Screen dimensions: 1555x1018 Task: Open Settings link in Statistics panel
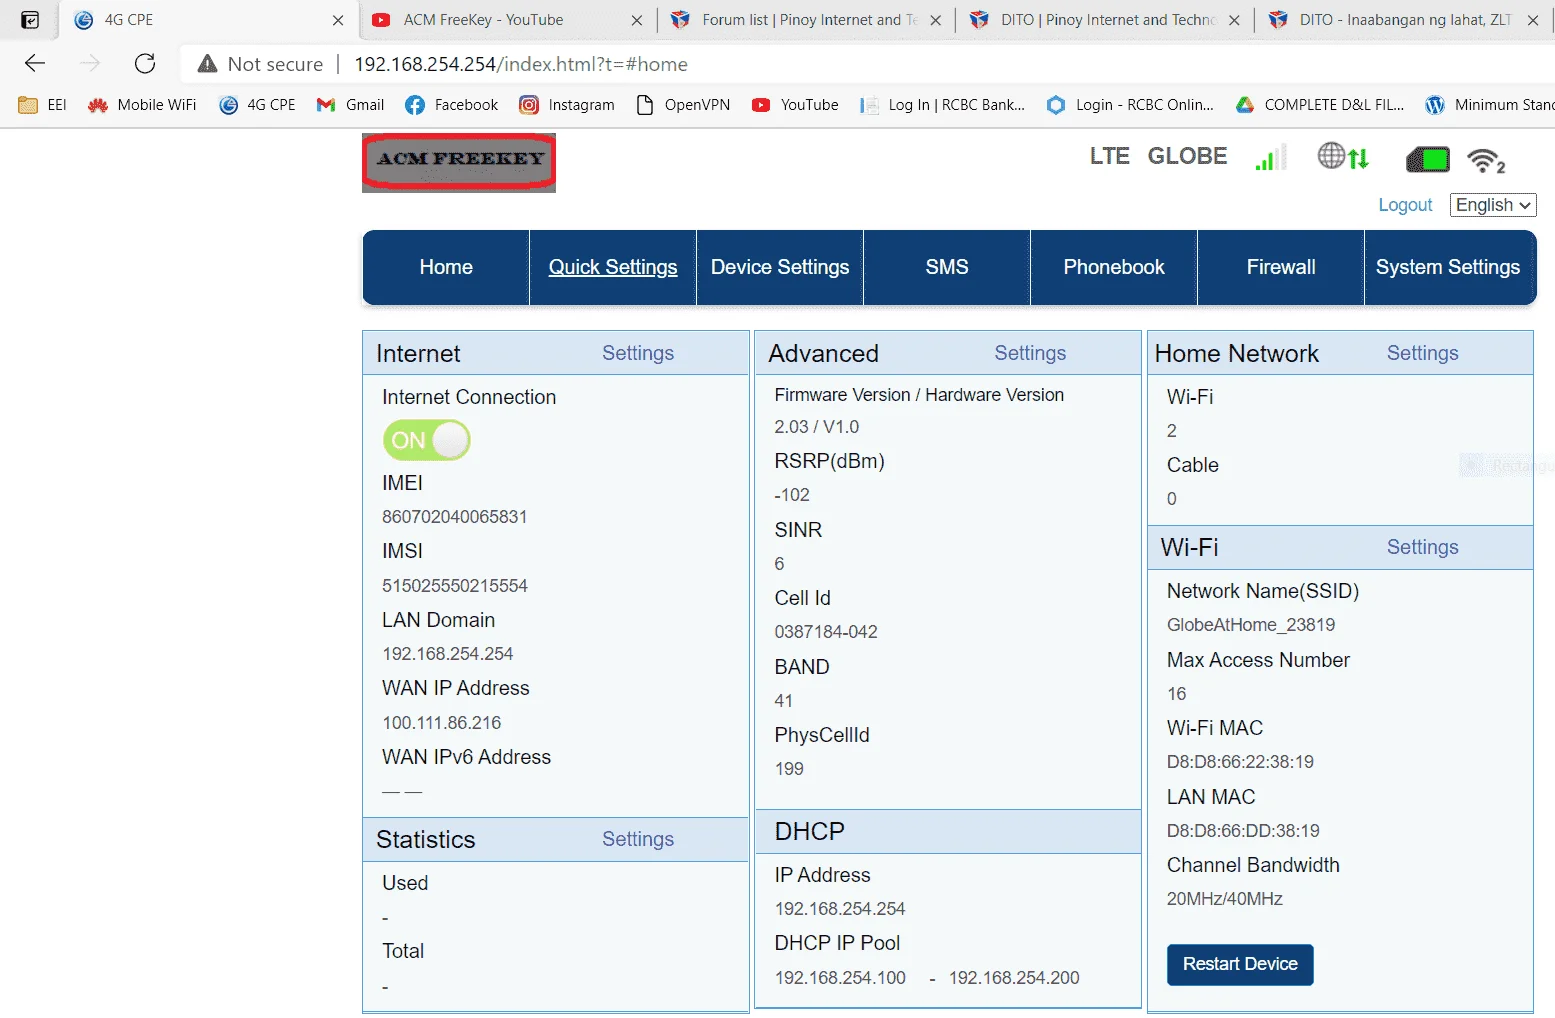638,839
